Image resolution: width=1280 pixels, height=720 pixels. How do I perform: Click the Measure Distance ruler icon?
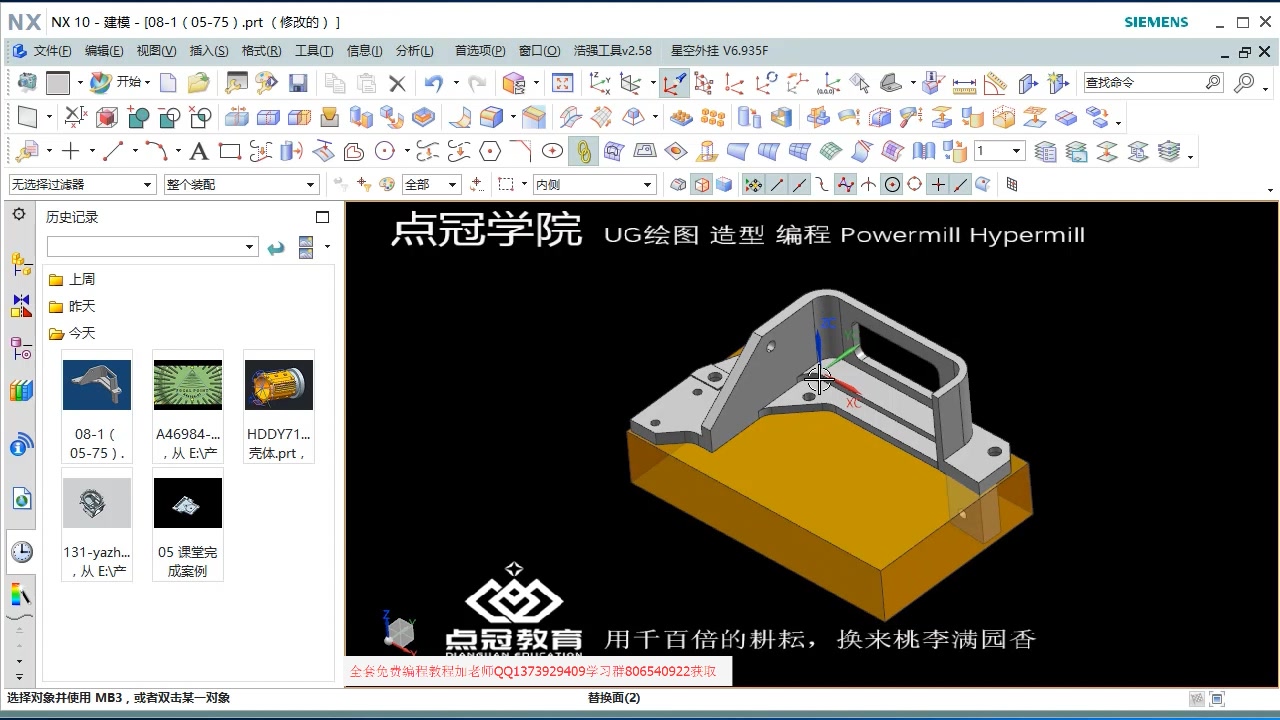pyautogui.click(x=967, y=84)
